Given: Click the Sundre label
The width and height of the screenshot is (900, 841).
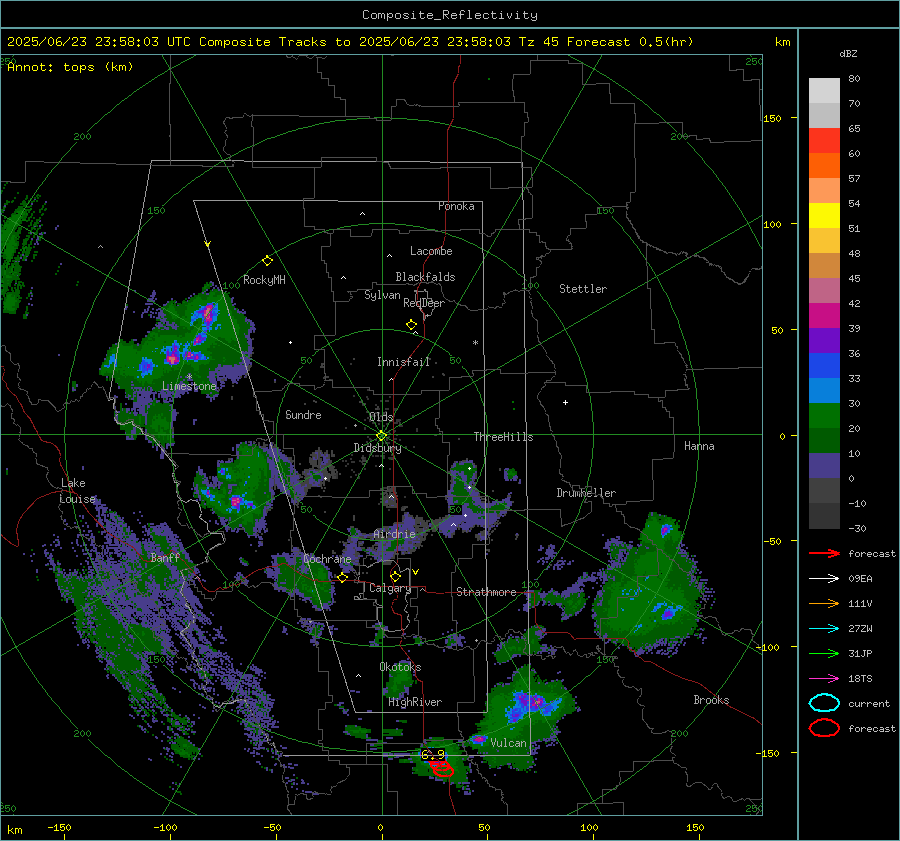Looking at the screenshot, I should pyautogui.click(x=303, y=414).
